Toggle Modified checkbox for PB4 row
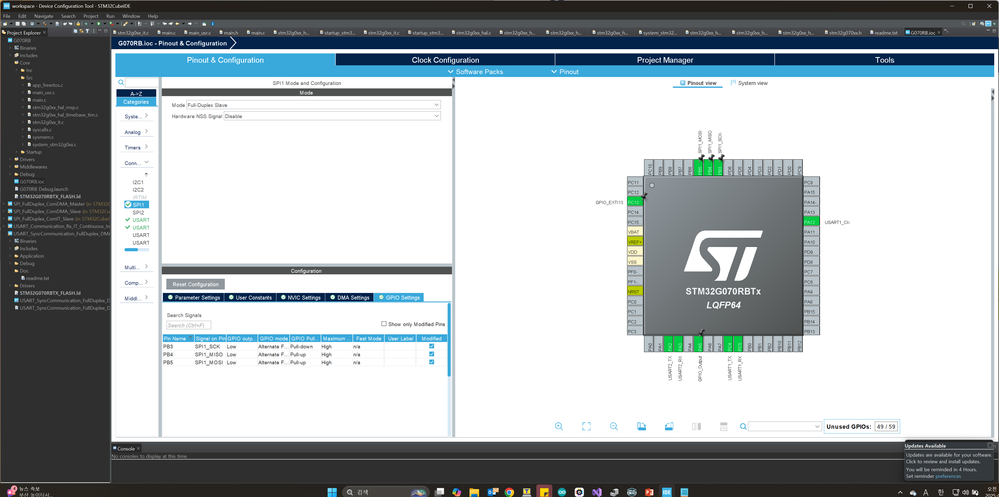The width and height of the screenshot is (999, 497). tap(432, 354)
